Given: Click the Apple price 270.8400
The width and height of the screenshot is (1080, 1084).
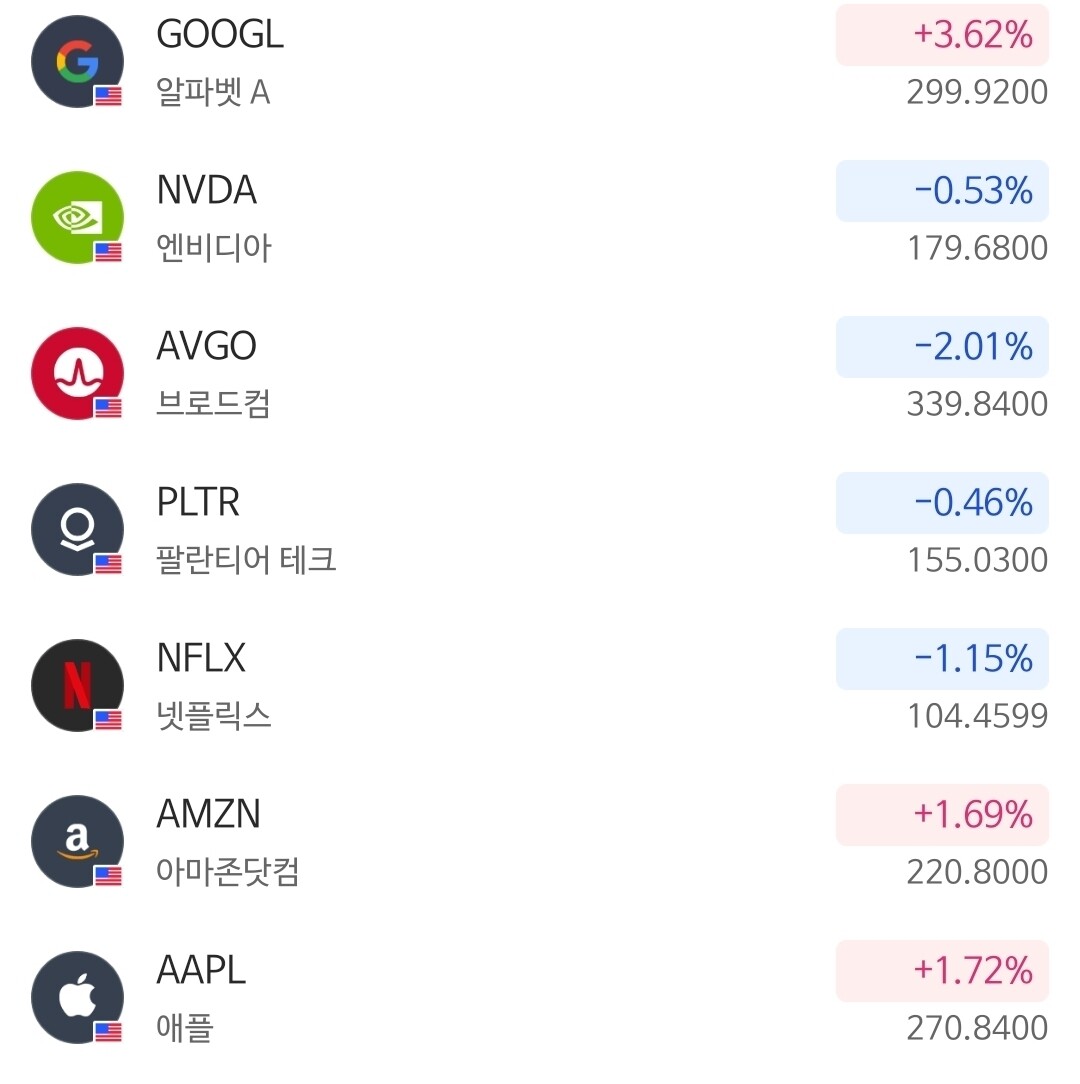Looking at the screenshot, I should click(977, 1028).
